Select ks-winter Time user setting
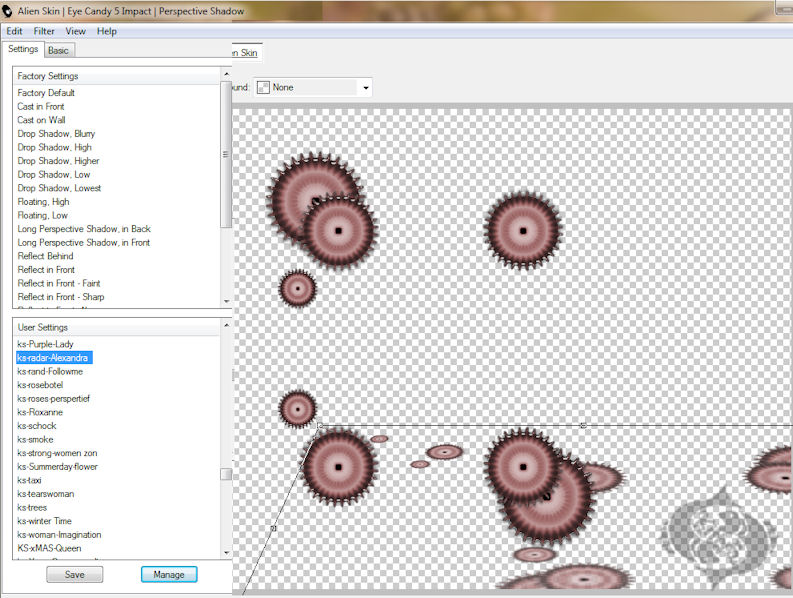 click(45, 522)
